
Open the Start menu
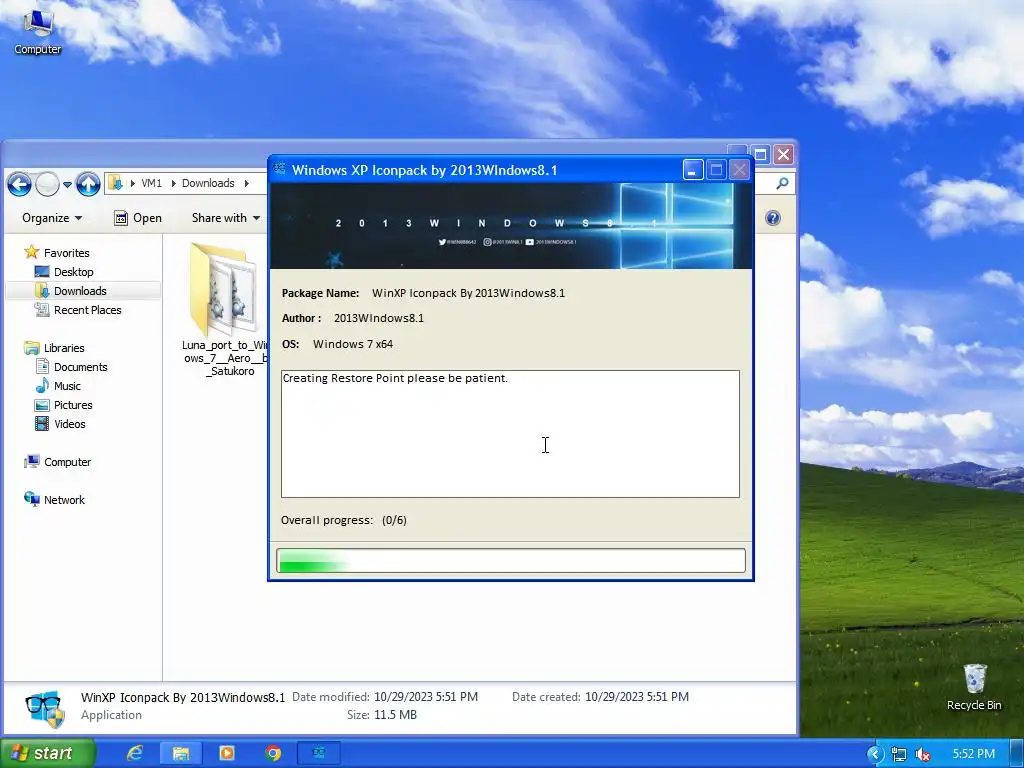coord(46,753)
